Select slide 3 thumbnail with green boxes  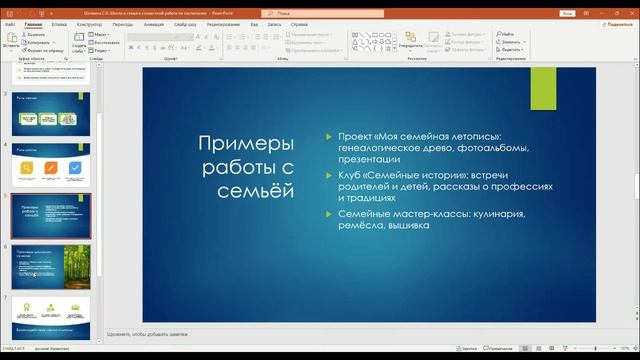(x=51, y=114)
